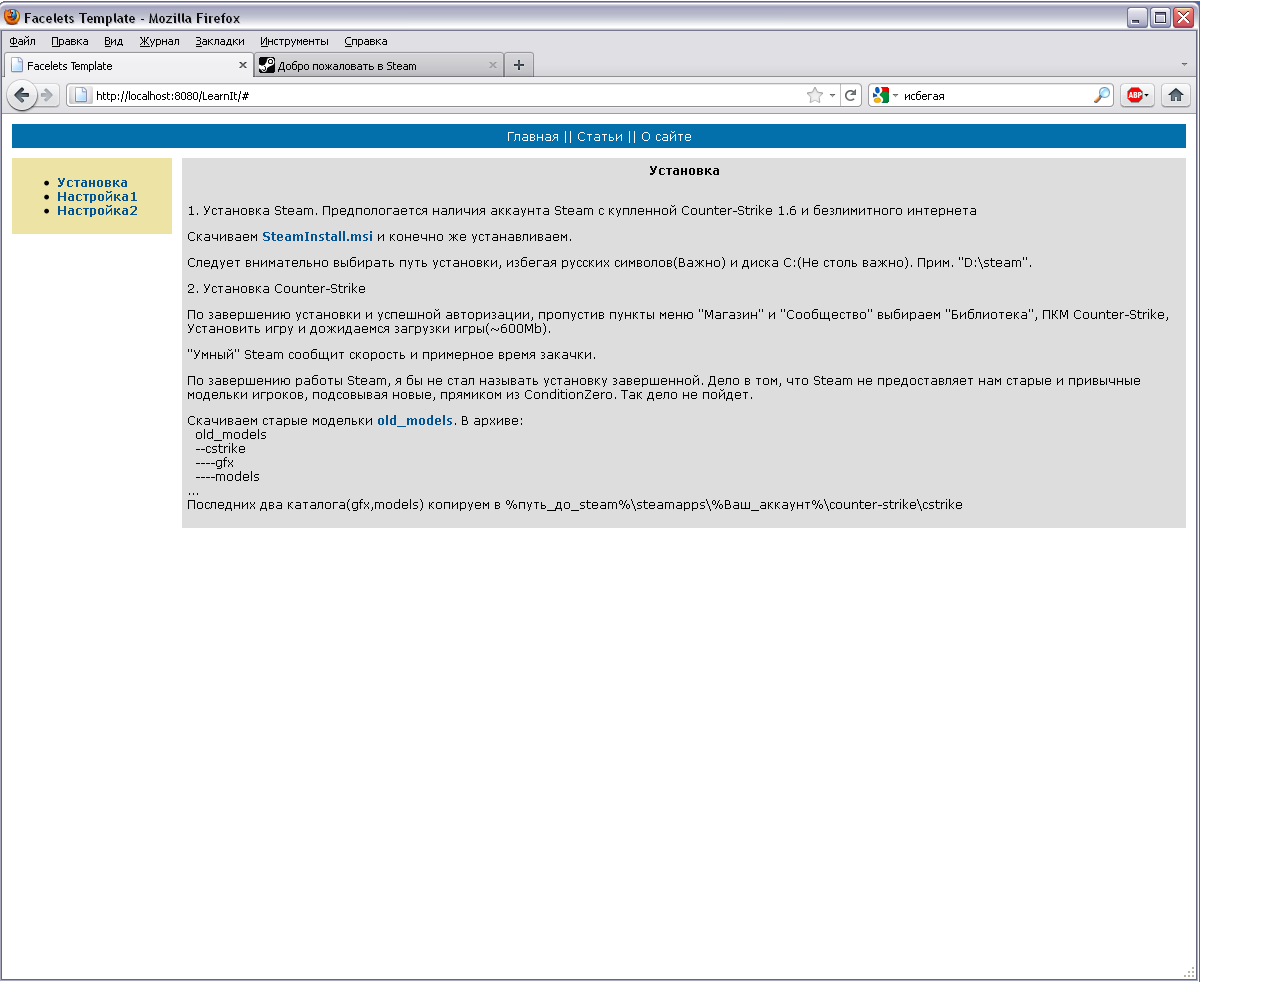Click the window resize grip corner
Screen dimensions: 1264x982
pyautogui.click(x=1189, y=972)
